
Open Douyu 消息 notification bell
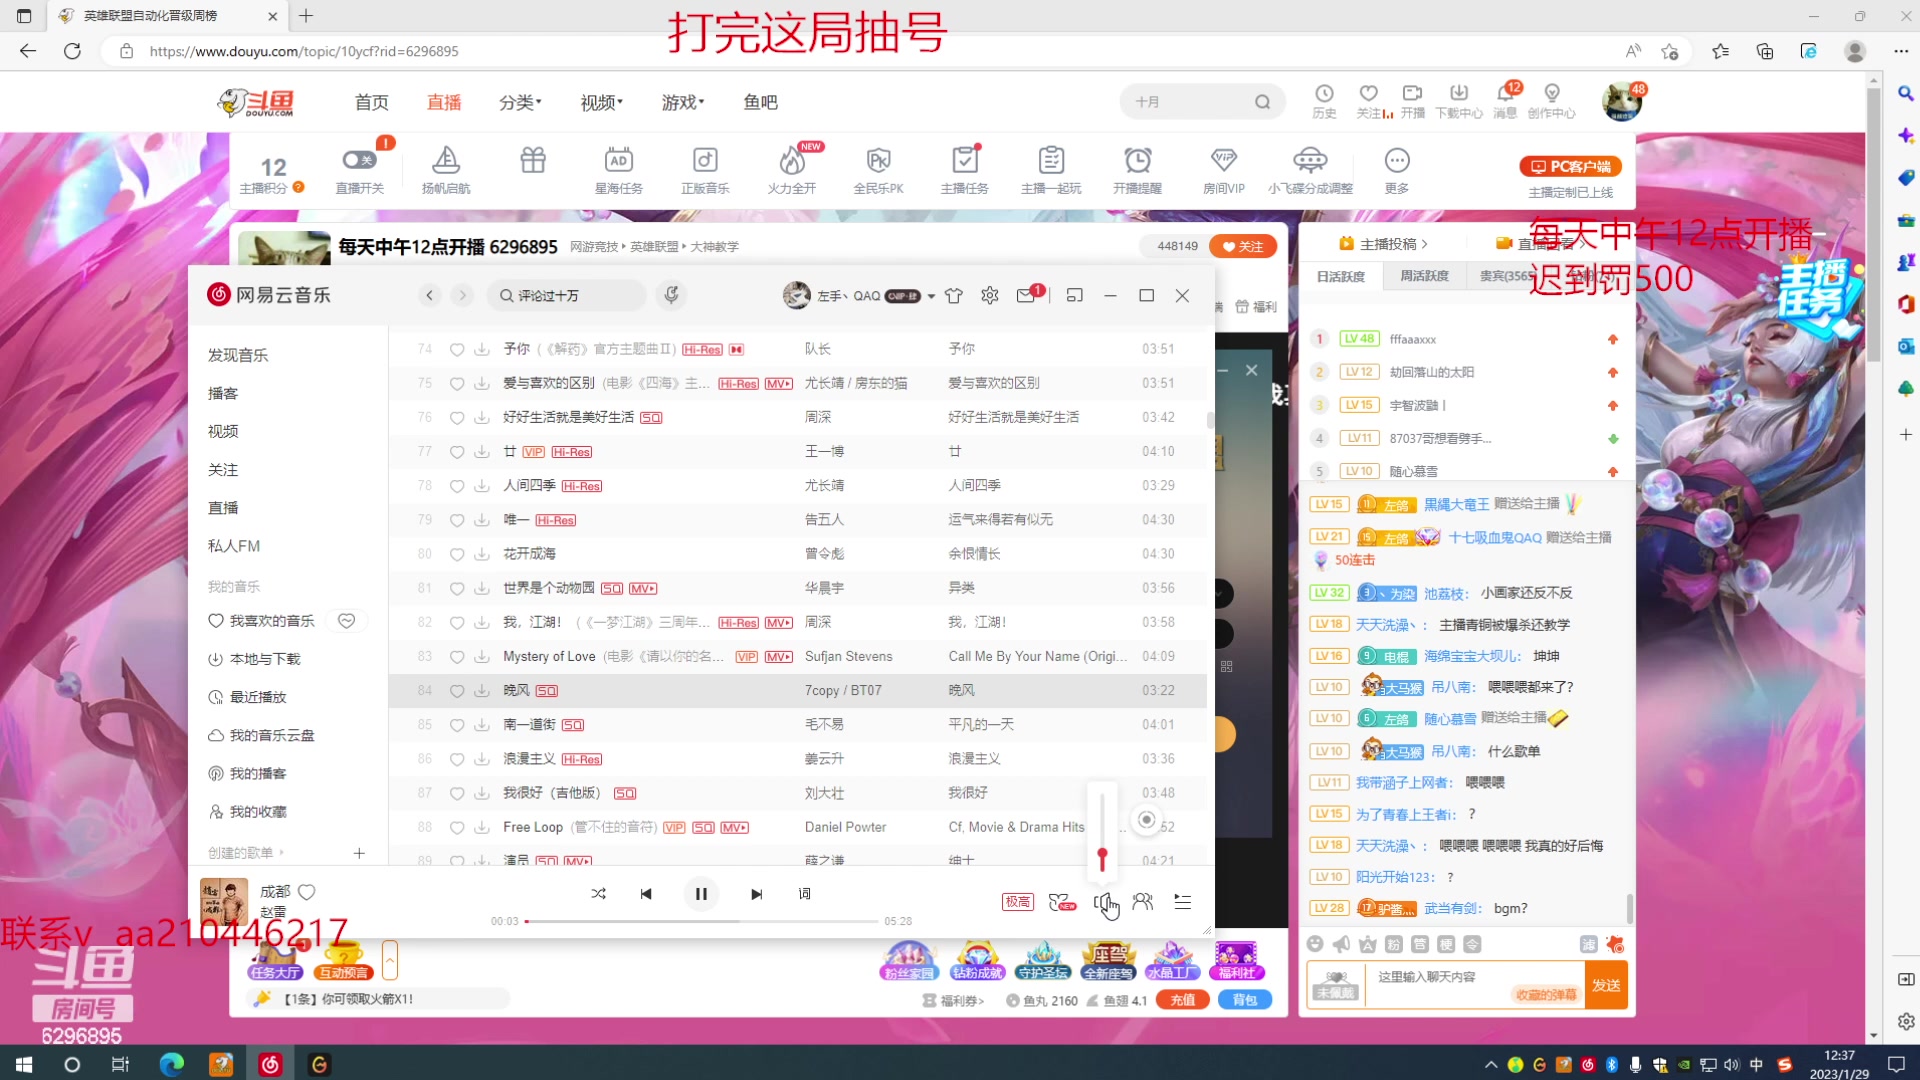point(1505,101)
